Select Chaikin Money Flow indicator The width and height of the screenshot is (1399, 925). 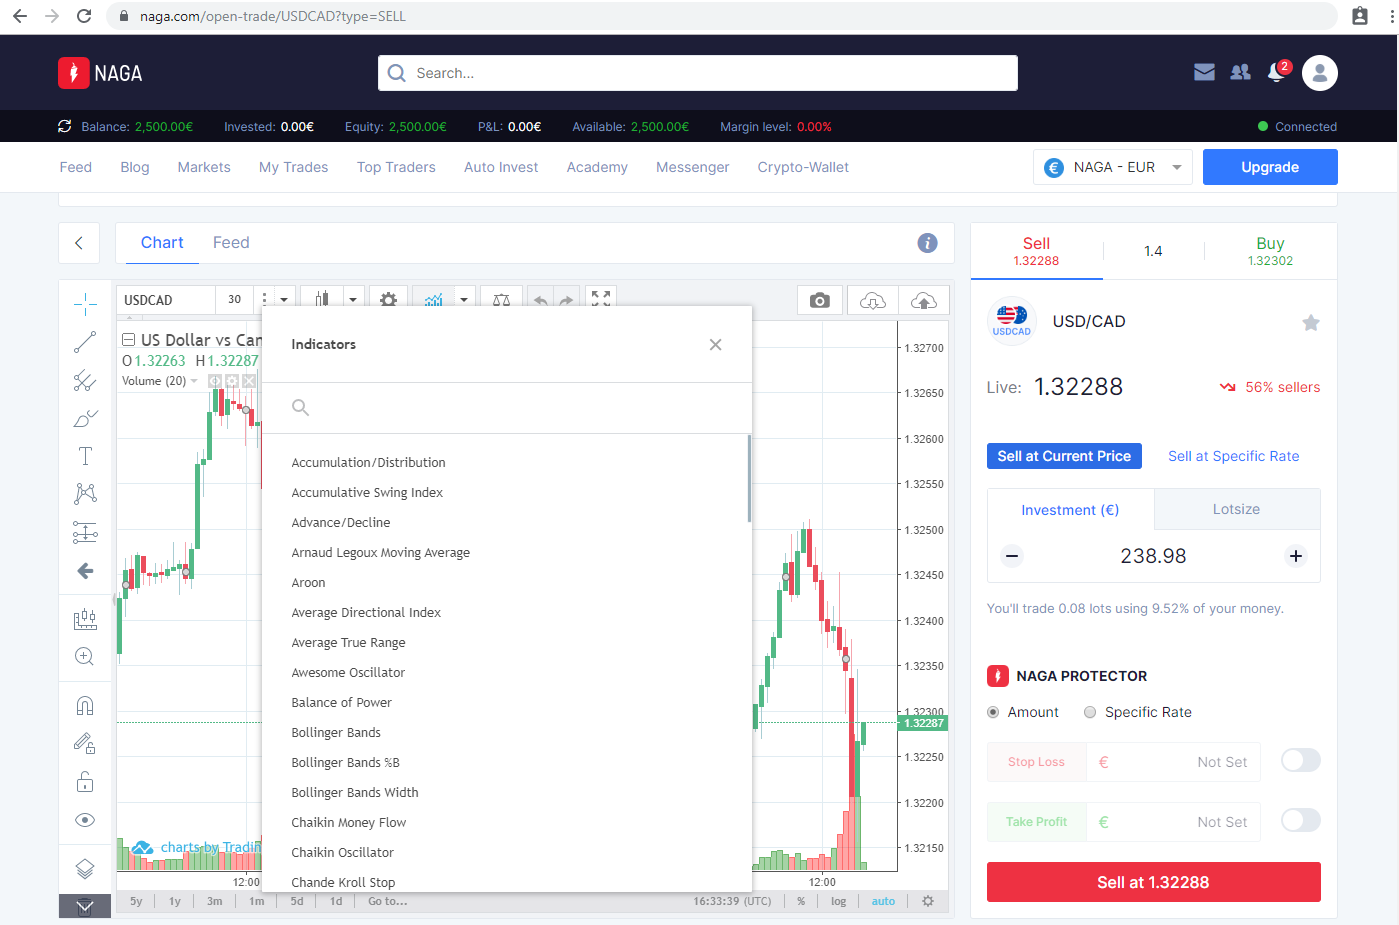coord(349,823)
